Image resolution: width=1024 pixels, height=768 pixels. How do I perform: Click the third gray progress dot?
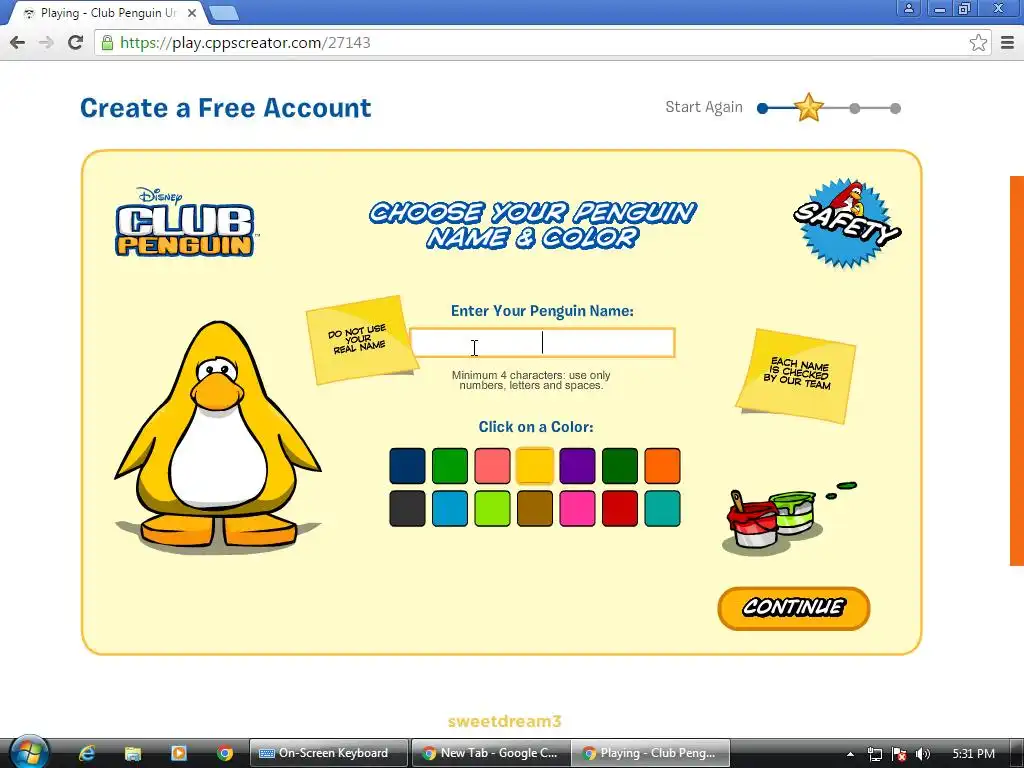click(855, 108)
